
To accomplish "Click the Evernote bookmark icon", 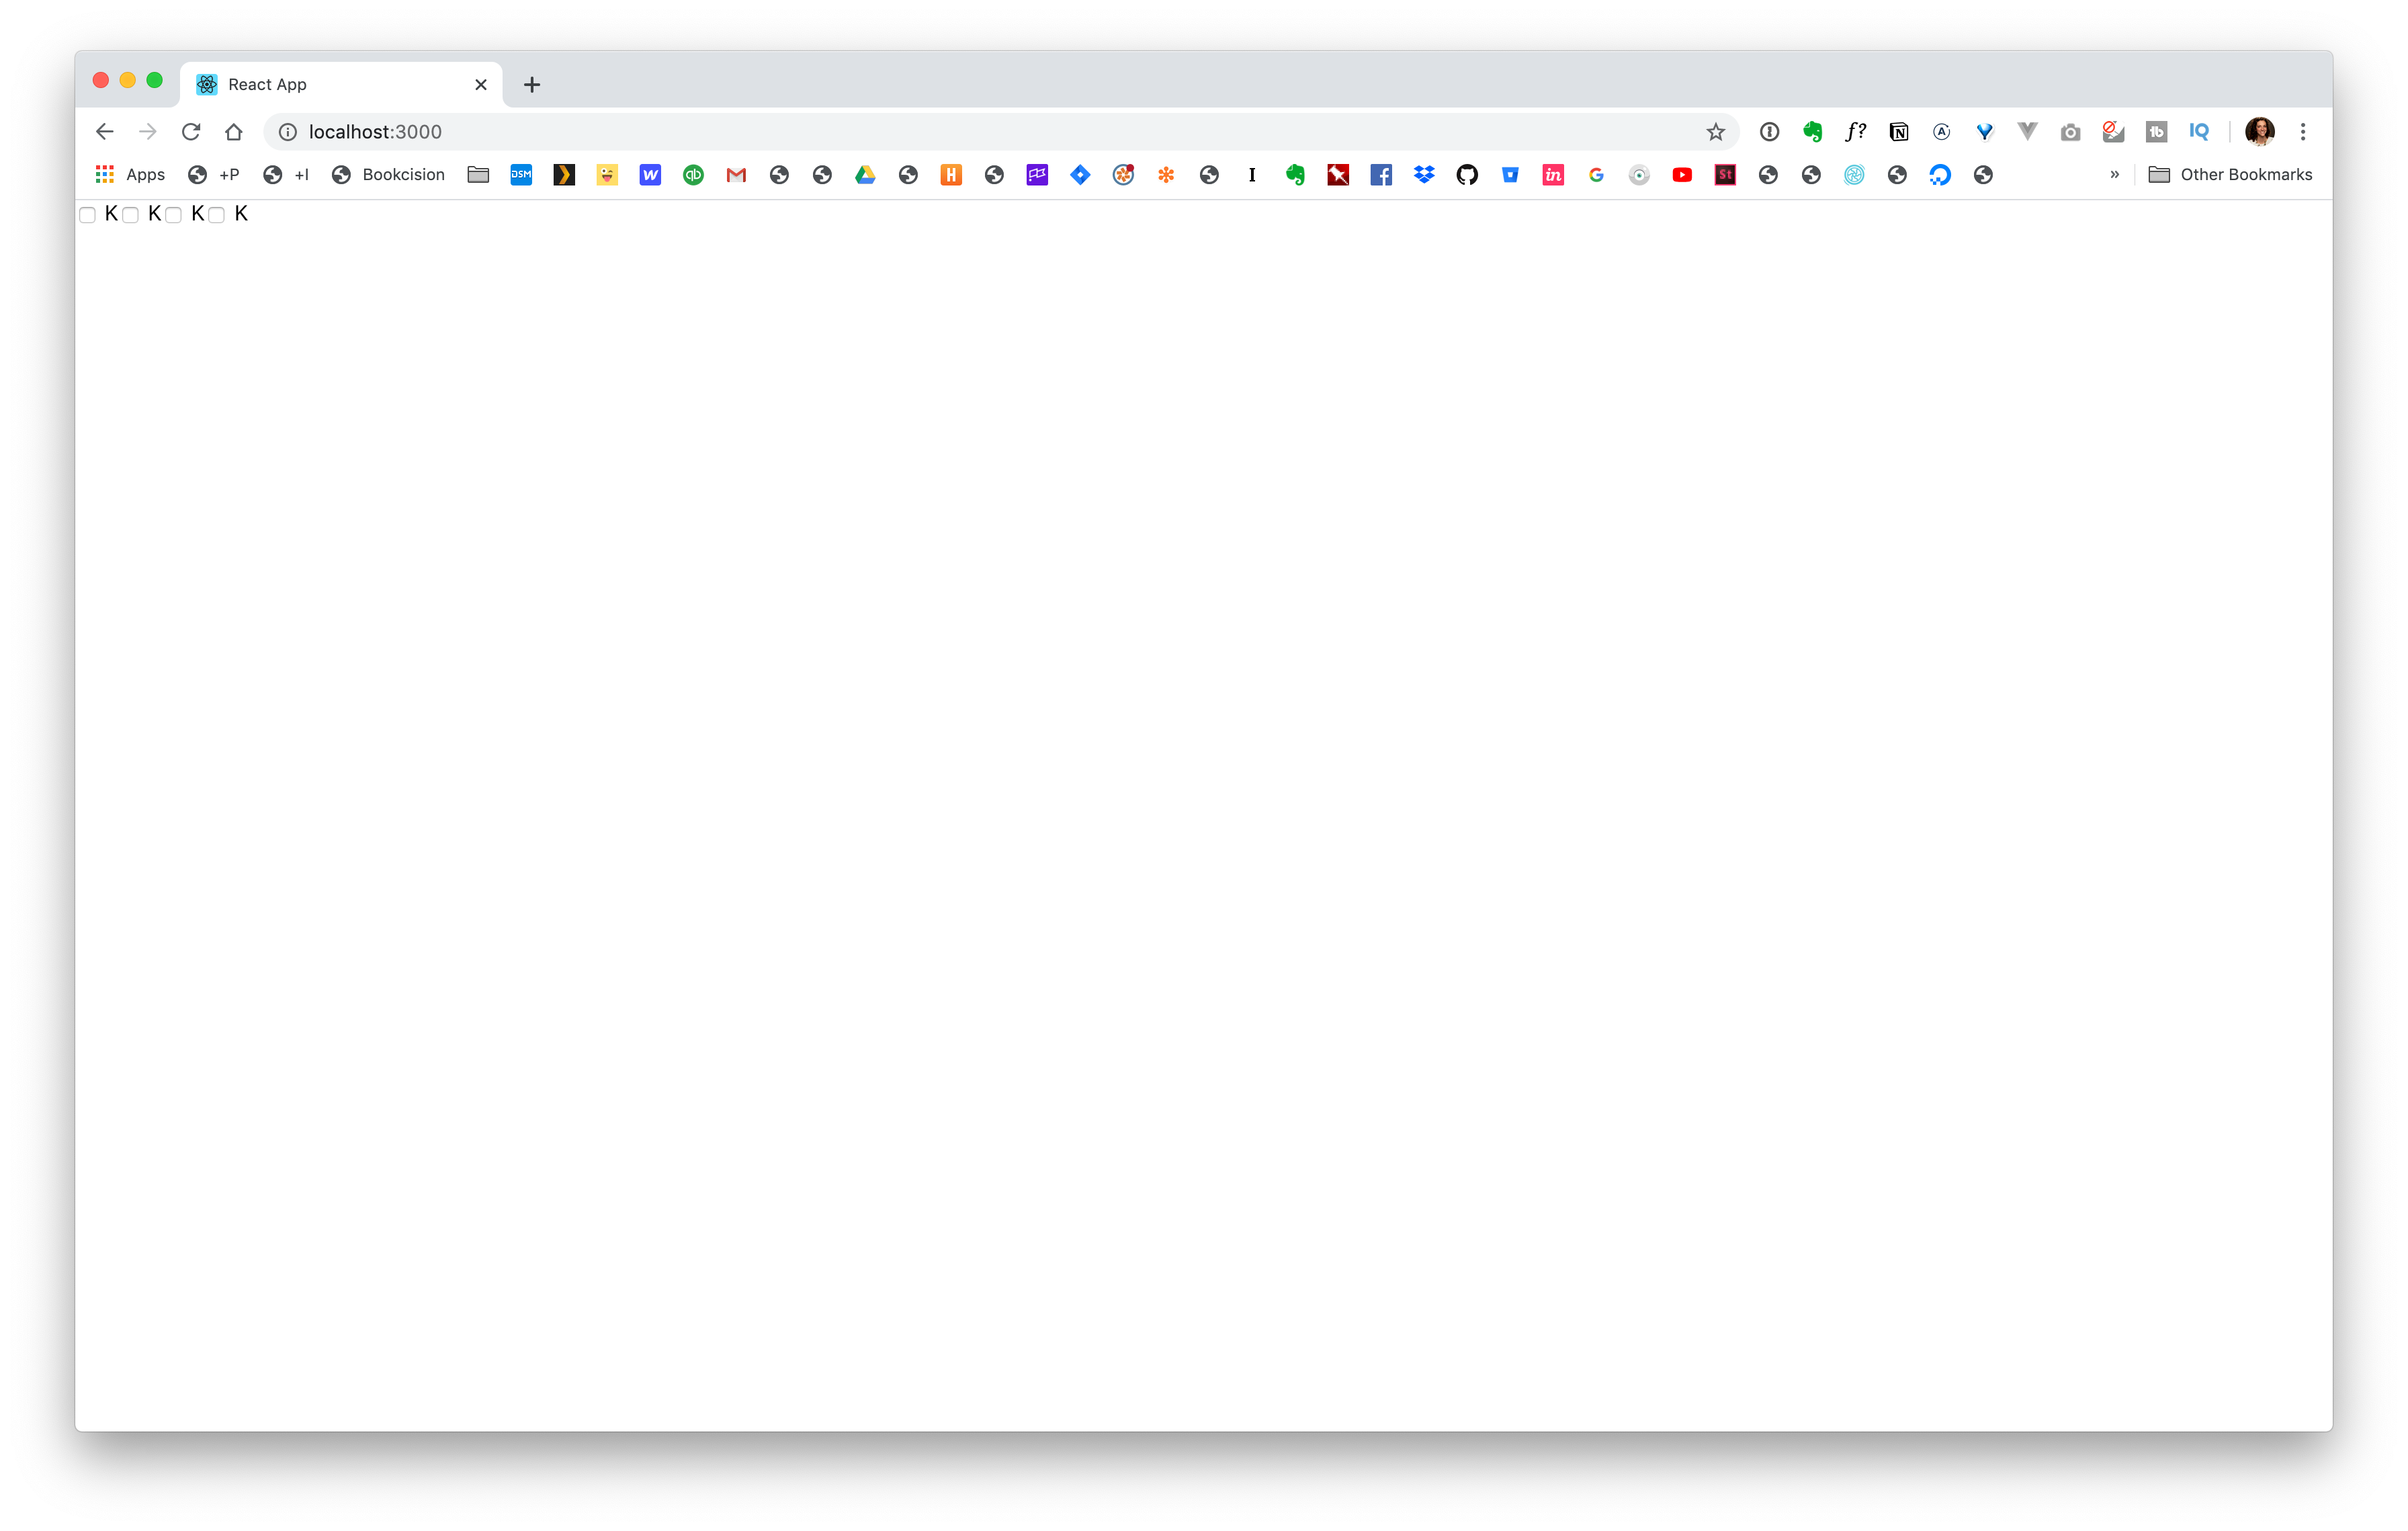I will 1293,174.
